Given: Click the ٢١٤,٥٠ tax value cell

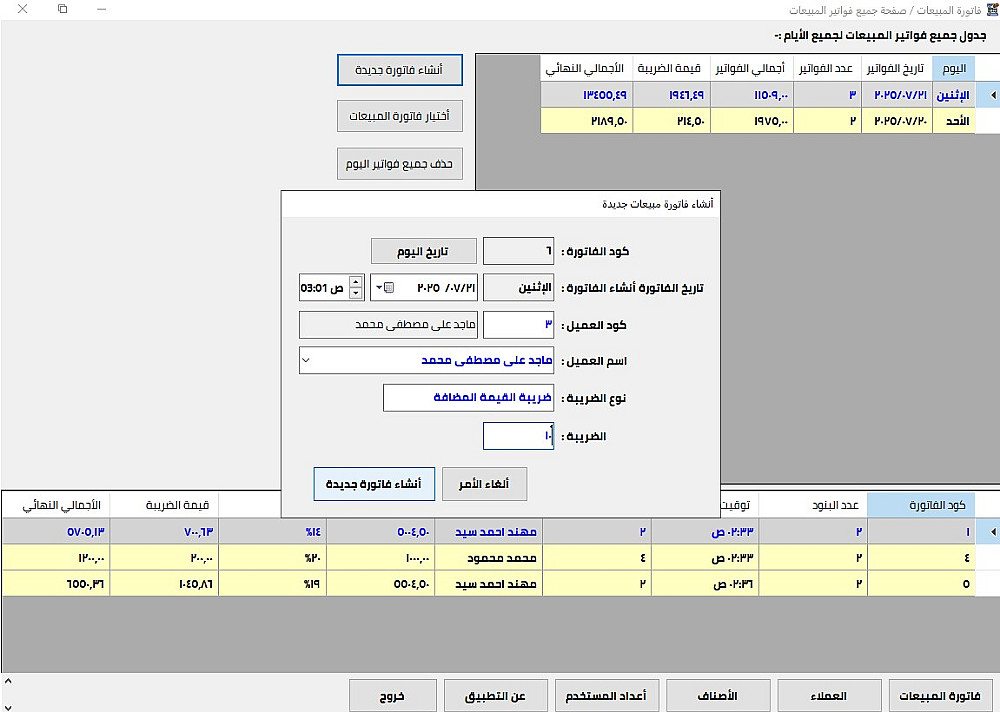Looking at the screenshot, I should click(x=672, y=121).
